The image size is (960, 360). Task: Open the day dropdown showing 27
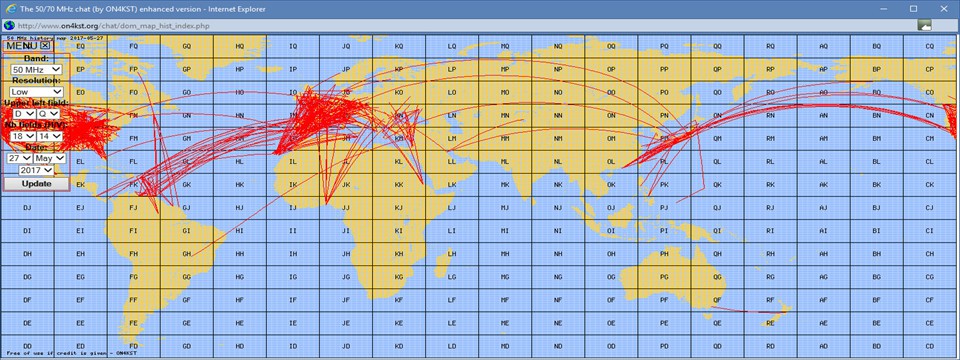(x=20, y=158)
